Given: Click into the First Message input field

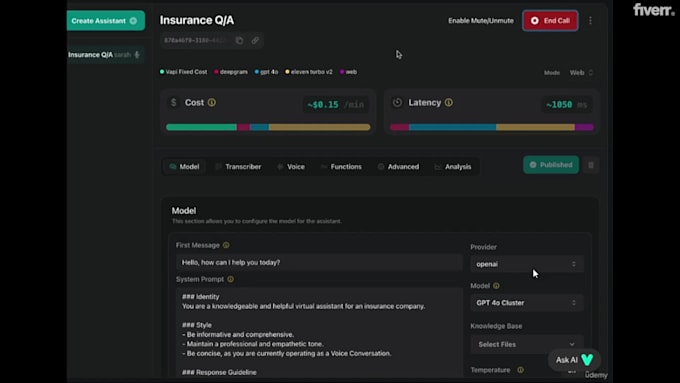Looking at the screenshot, I should pos(319,262).
